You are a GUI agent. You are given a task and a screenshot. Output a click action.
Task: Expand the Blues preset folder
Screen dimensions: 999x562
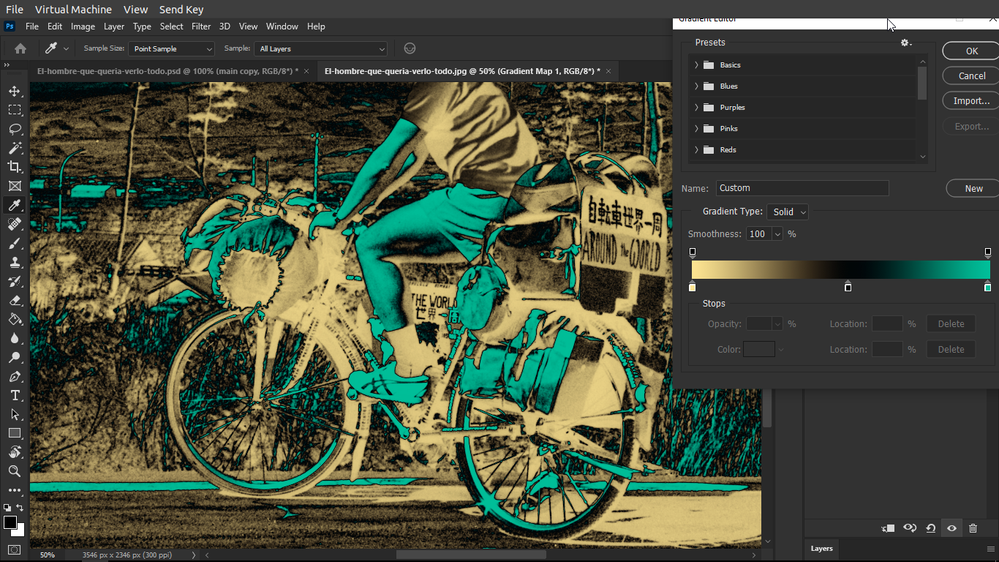pos(697,86)
